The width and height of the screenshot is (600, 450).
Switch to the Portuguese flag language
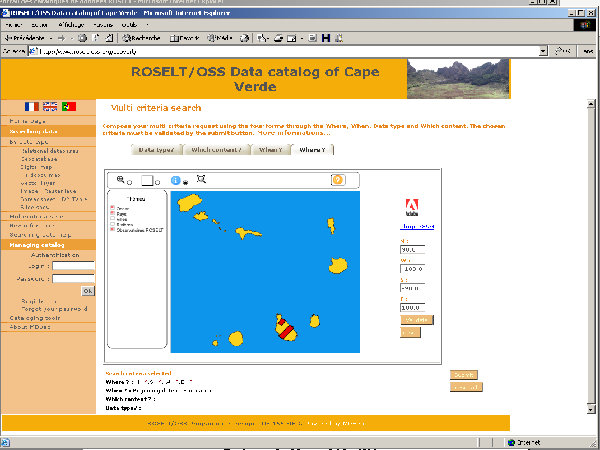tap(69, 106)
